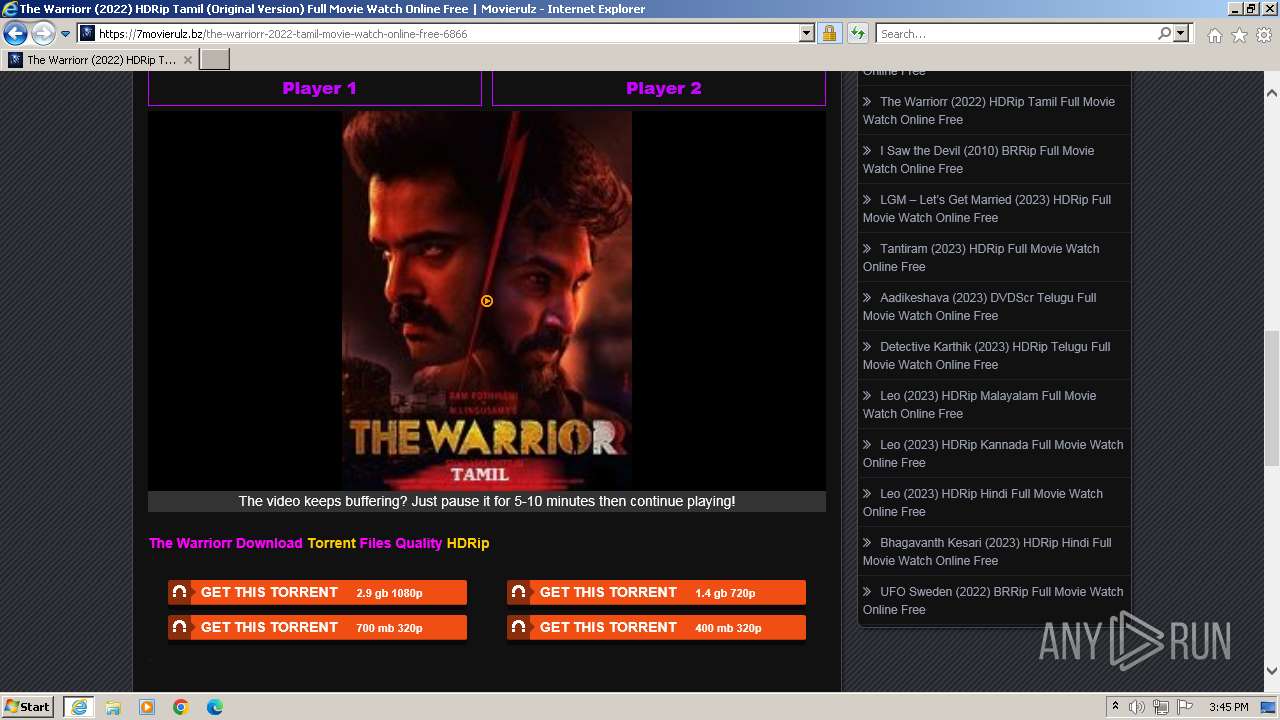The image size is (1280, 720).
Task: Click the 'The Warriorr Download Torrent Files' heading
Action: [x=319, y=543]
